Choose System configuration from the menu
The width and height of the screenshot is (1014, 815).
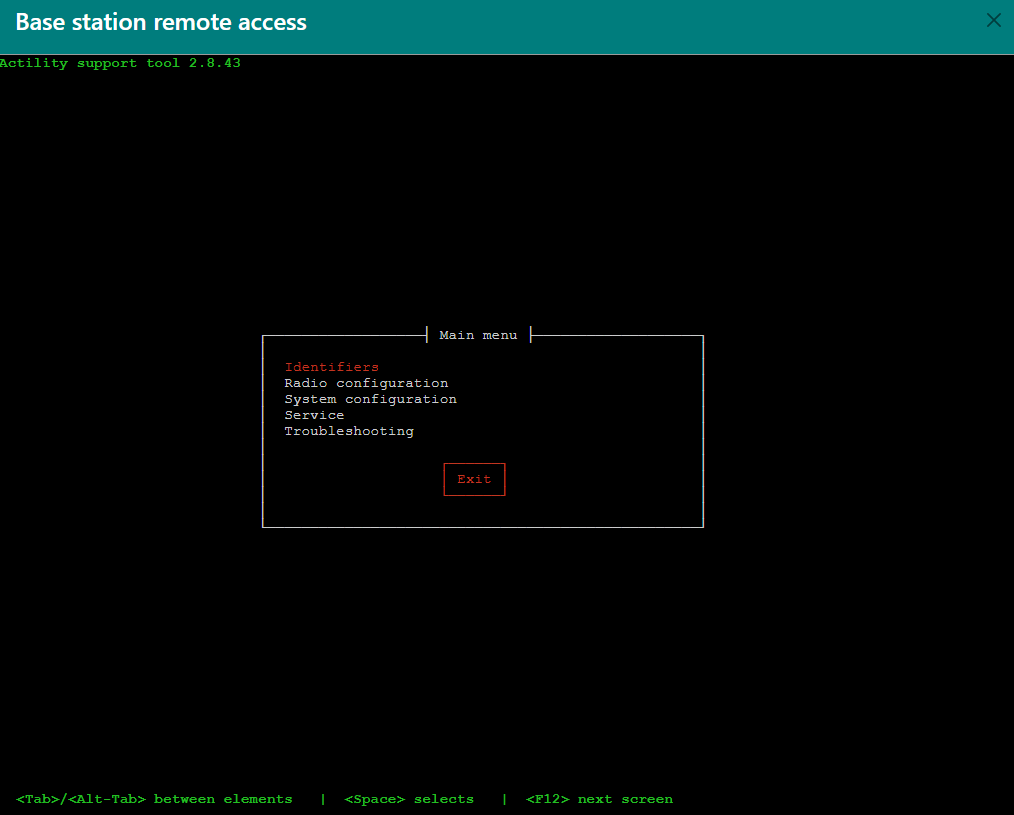[x=370, y=399]
